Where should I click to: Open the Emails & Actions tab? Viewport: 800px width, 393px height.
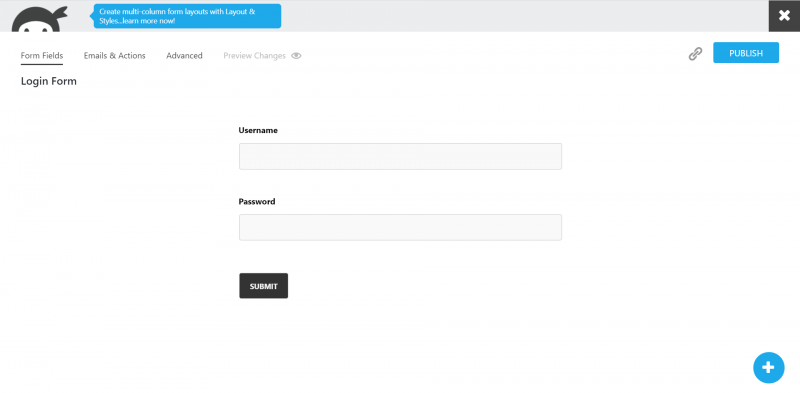(x=115, y=56)
